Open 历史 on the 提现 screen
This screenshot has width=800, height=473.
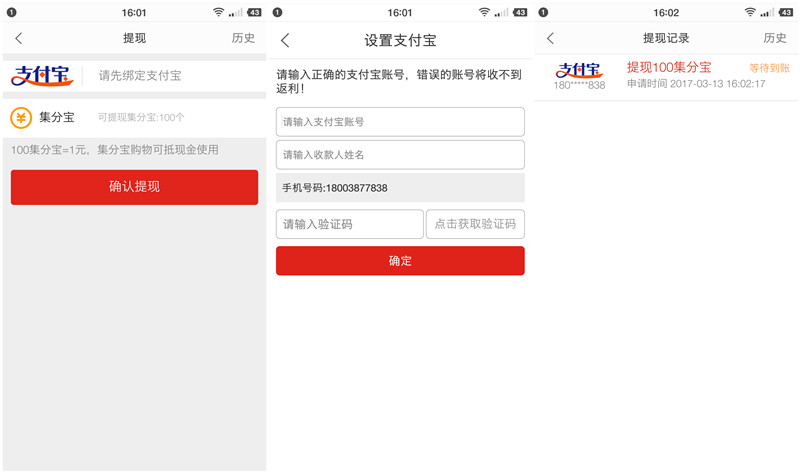pos(243,38)
